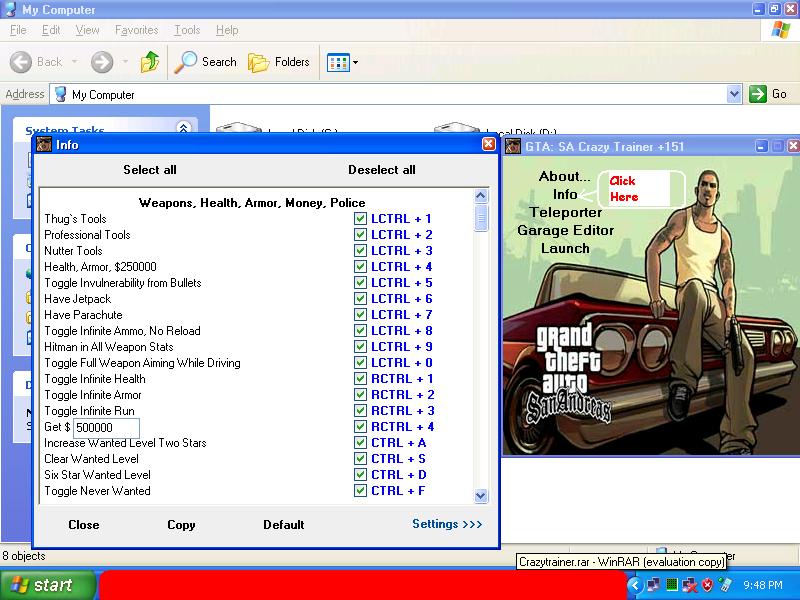Screen dimensions: 800x600
Task: Open the Favorites menu
Action: (x=136, y=31)
